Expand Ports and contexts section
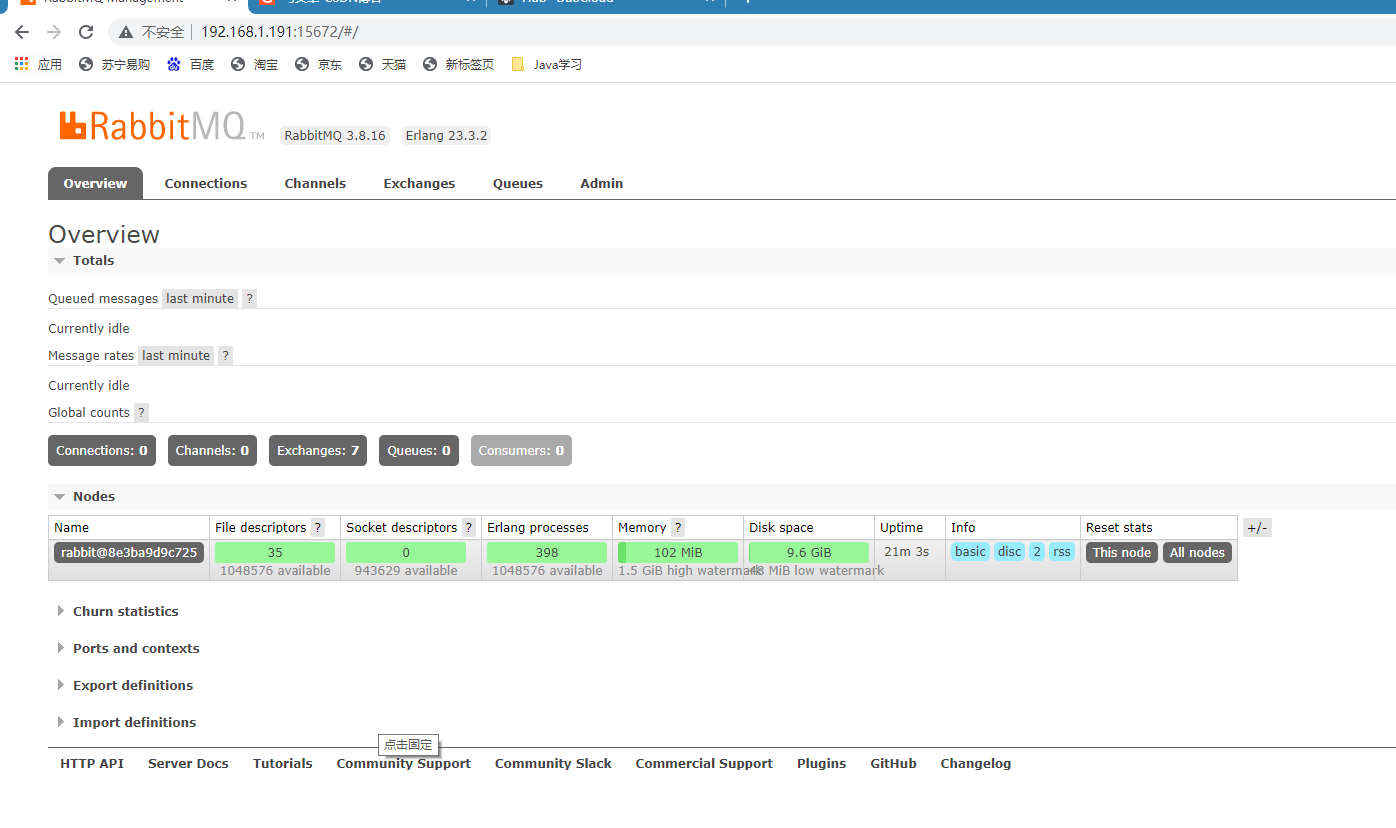 click(128, 648)
